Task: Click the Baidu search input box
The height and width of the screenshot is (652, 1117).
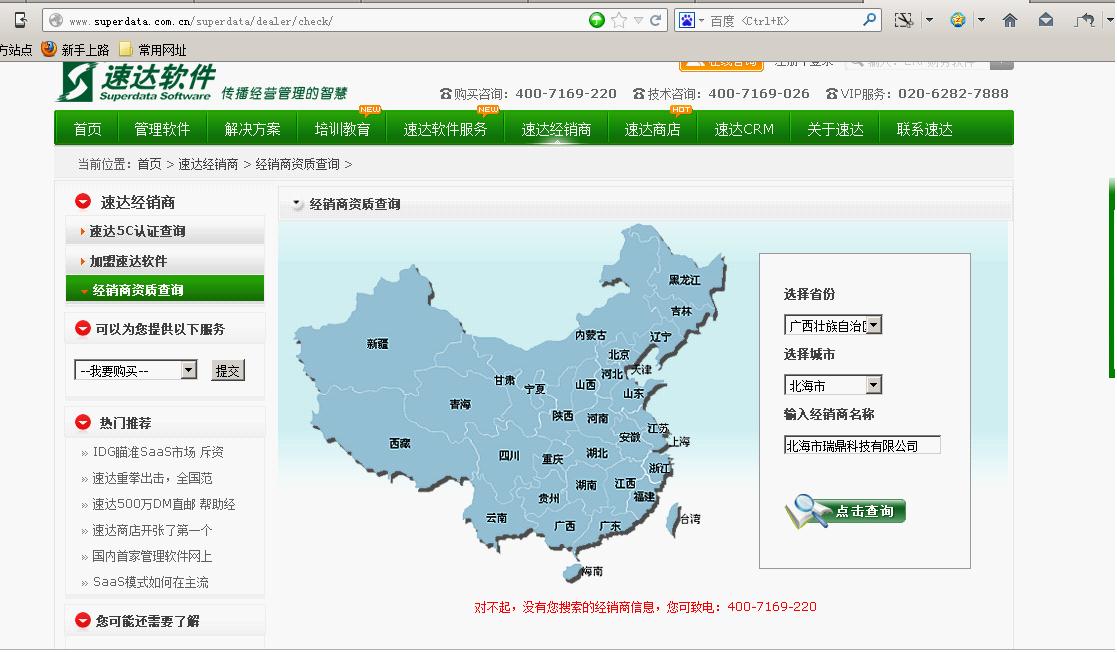Action: (784, 21)
